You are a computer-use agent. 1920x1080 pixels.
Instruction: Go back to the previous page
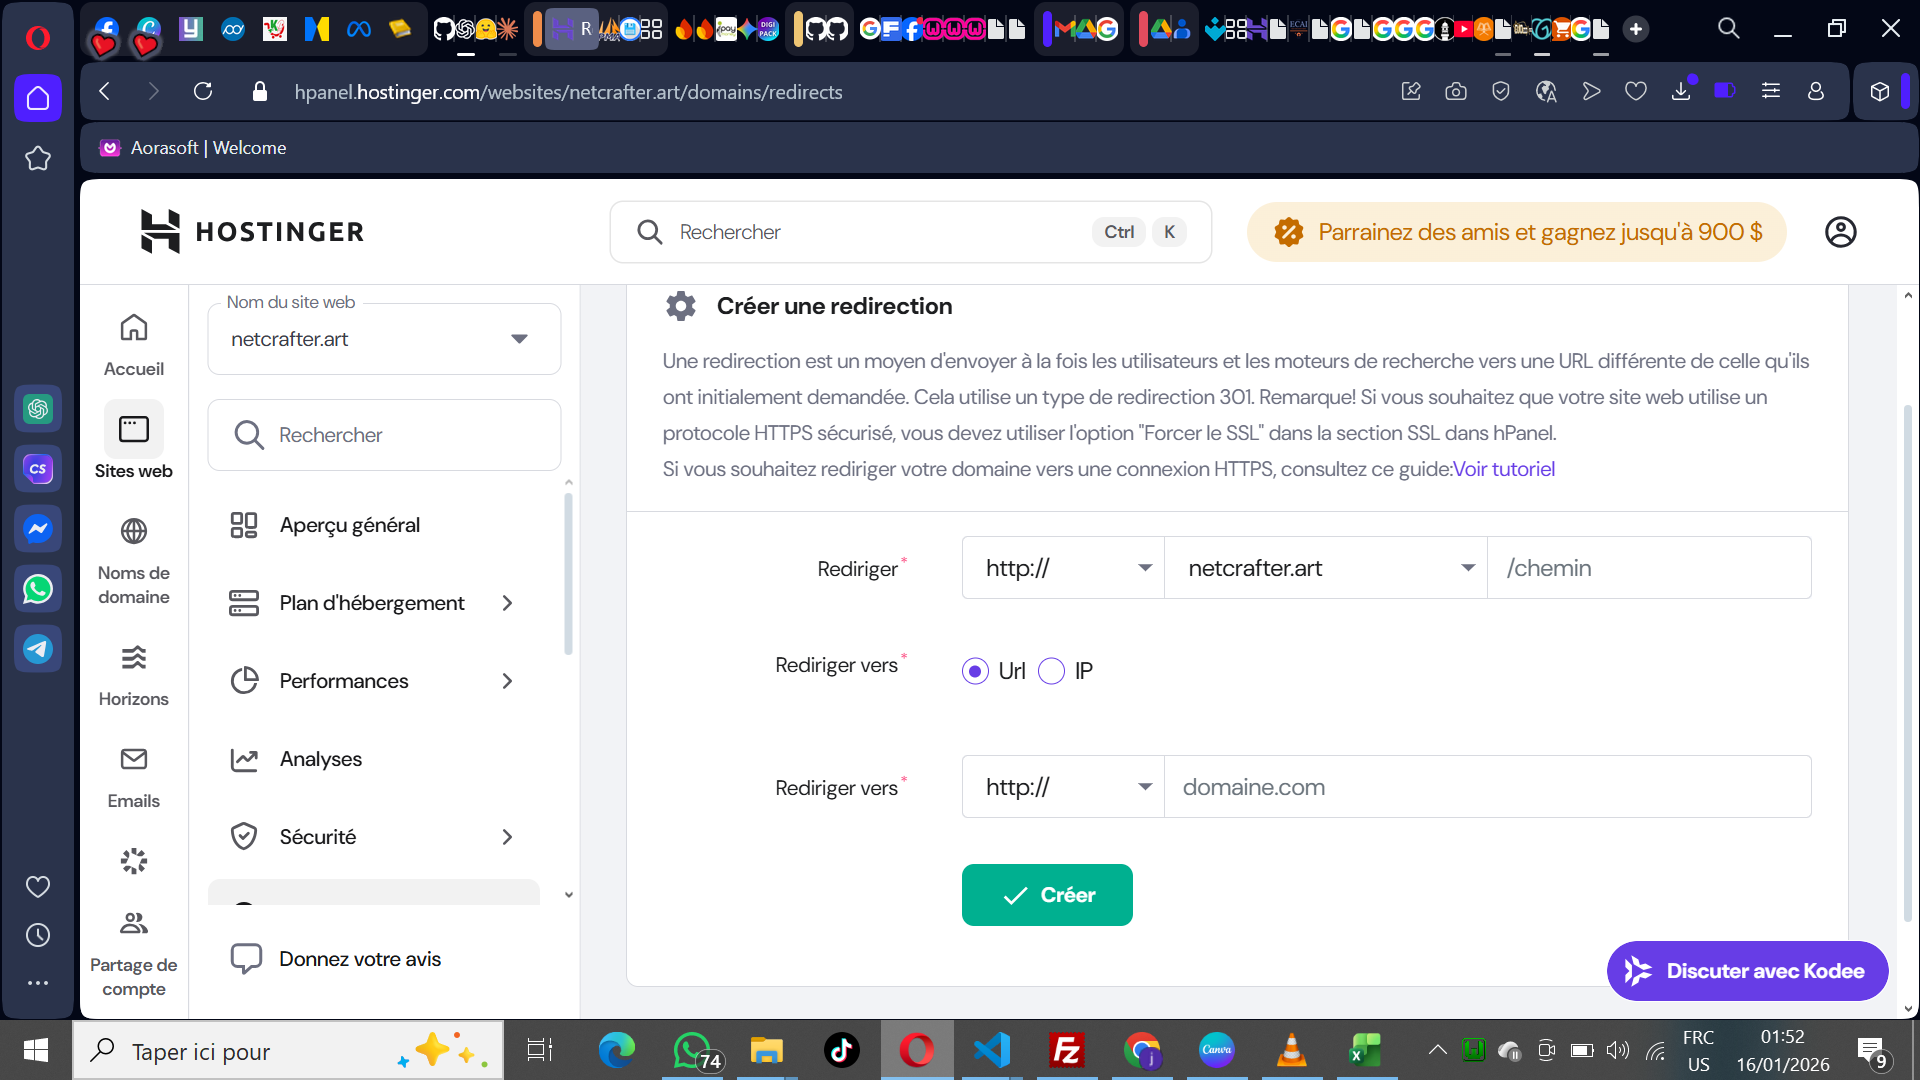pyautogui.click(x=105, y=92)
